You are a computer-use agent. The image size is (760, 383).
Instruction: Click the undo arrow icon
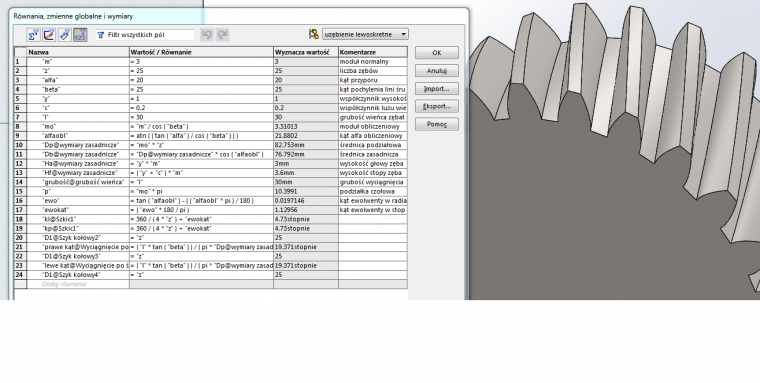[207, 35]
